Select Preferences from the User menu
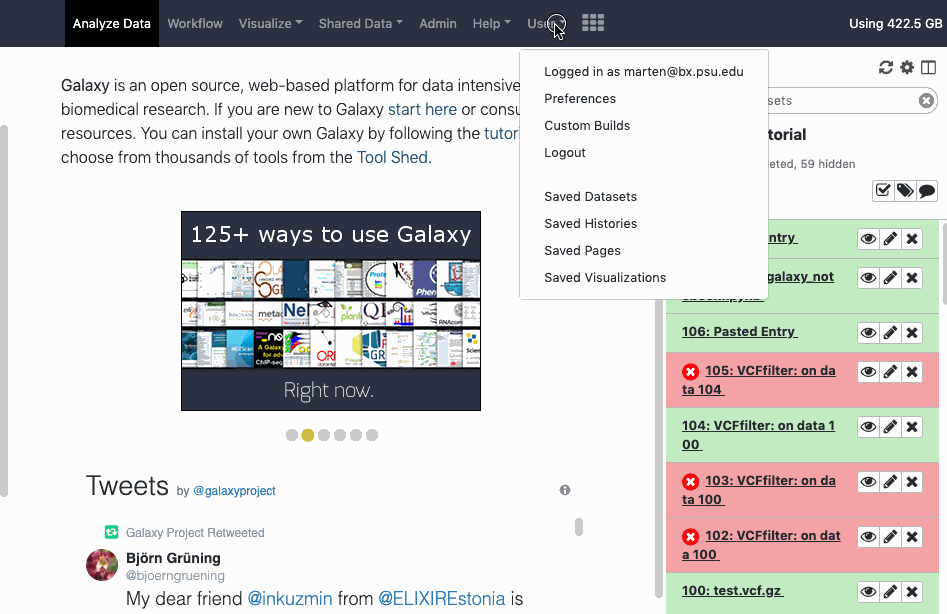 [580, 99]
